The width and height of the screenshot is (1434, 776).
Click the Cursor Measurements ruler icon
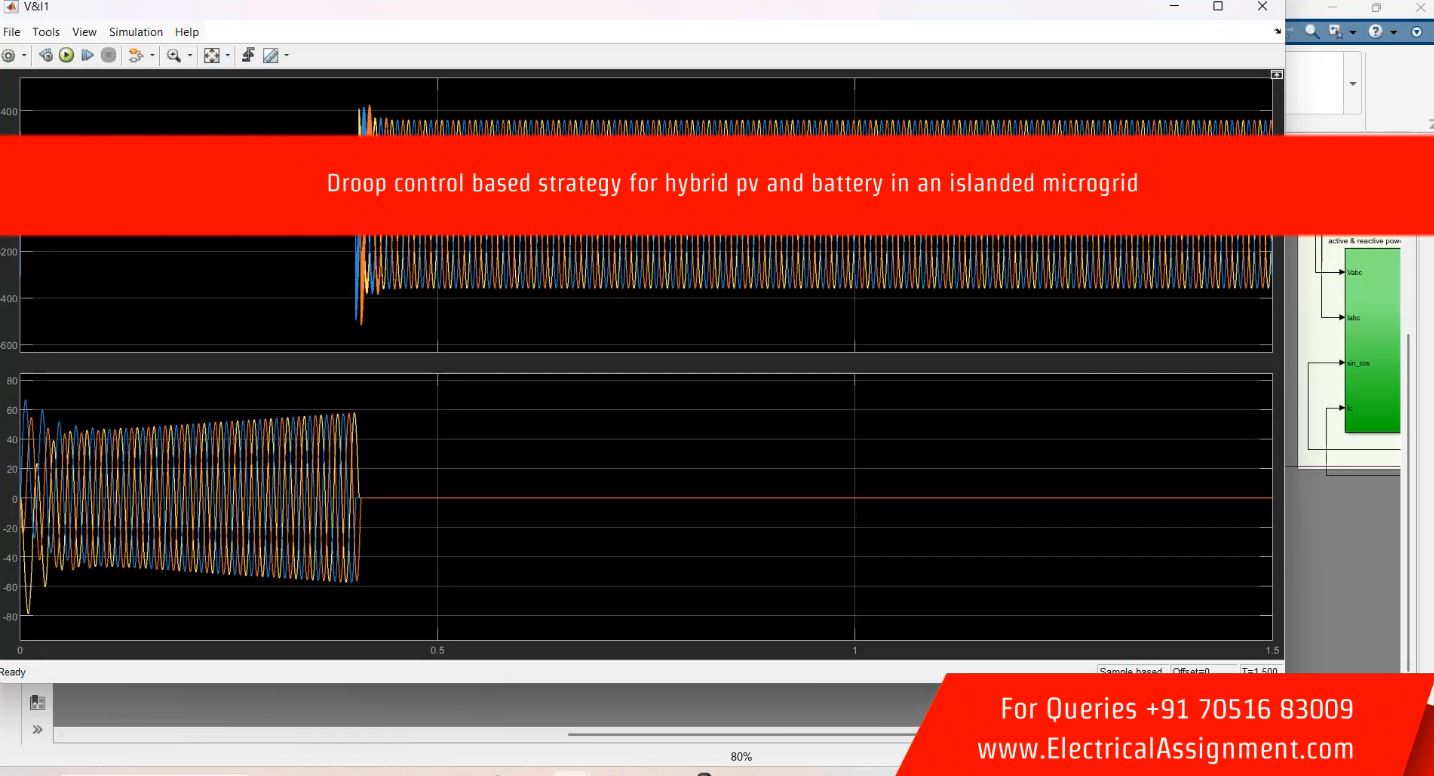[x=270, y=54]
